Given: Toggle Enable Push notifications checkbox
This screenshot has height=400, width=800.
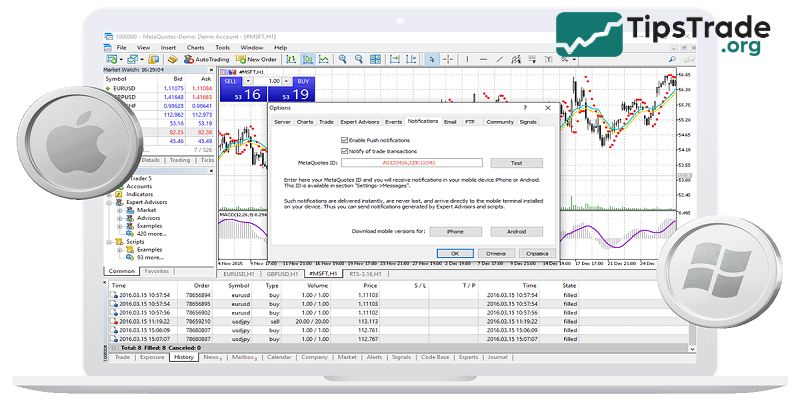Looking at the screenshot, I should coord(344,139).
